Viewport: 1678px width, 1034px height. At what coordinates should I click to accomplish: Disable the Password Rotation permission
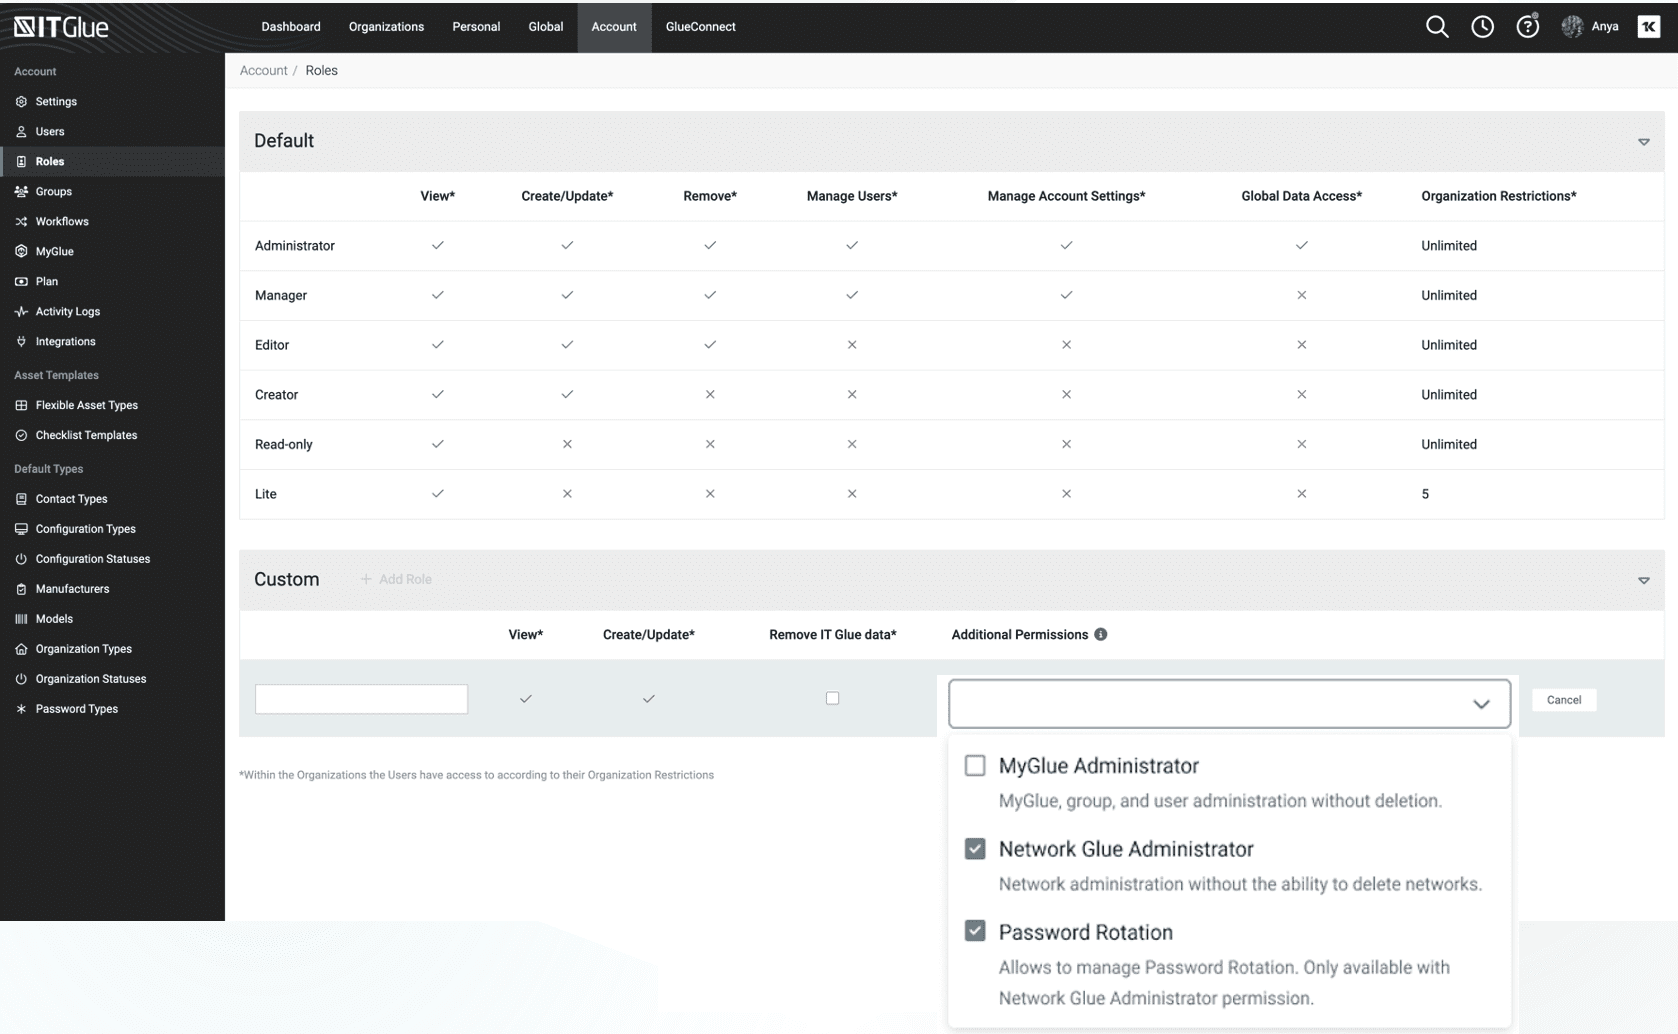[x=975, y=931]
